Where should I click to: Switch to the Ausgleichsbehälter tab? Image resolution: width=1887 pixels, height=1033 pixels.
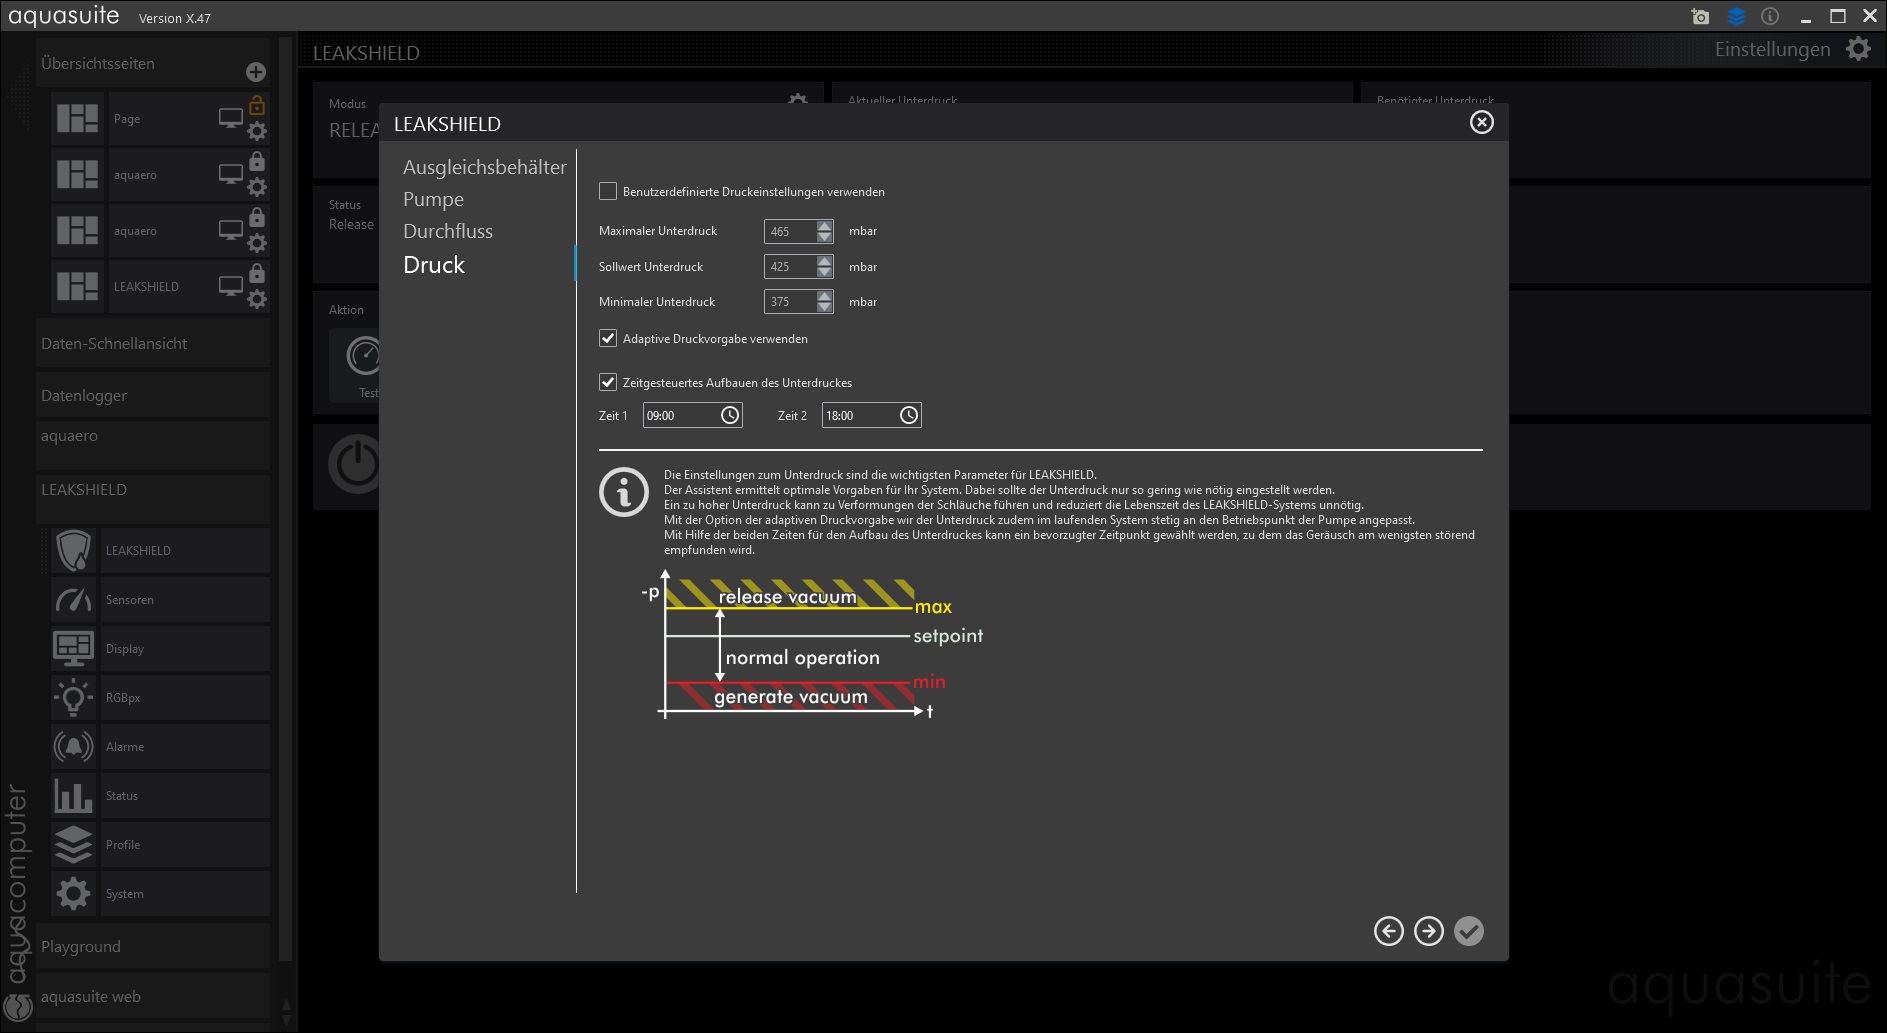pos(484,167)
